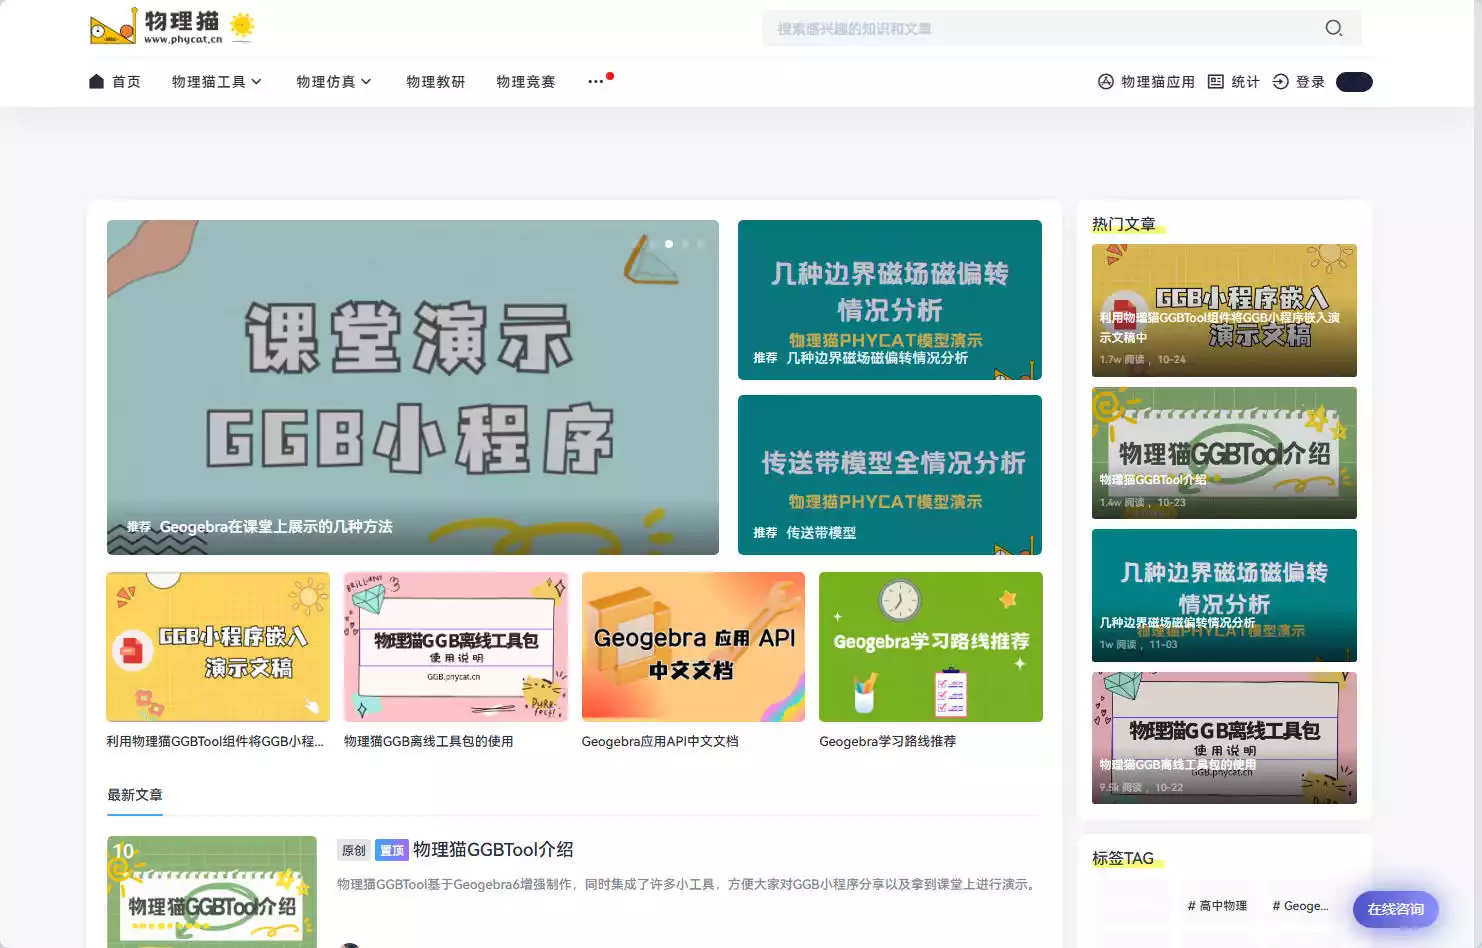Screen dimensions: 1482x948
Task: Click the magnifier search icon
Action: click(x=1334, y=28)
